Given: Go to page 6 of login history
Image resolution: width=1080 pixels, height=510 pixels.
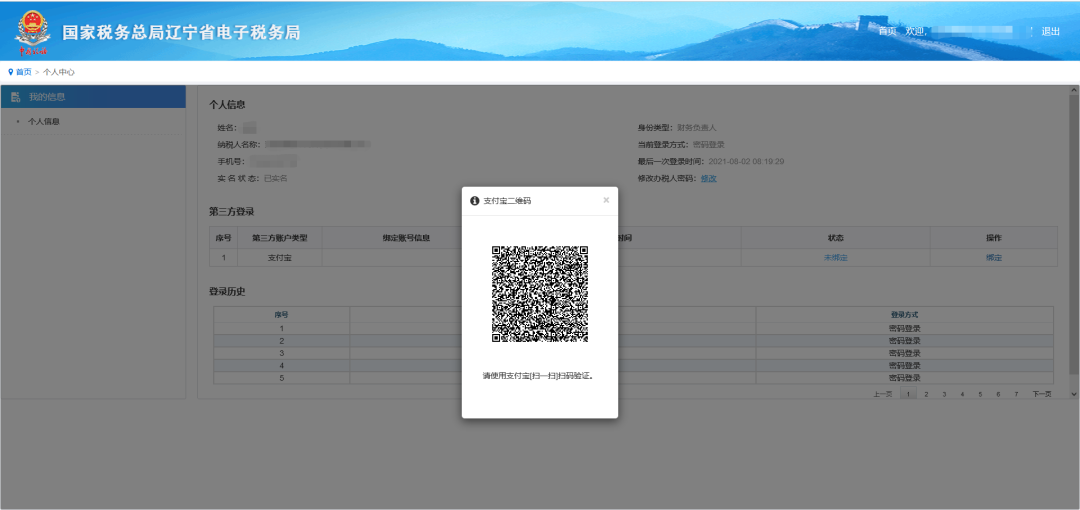Looking at the screenshot, I should coord(998,394).
